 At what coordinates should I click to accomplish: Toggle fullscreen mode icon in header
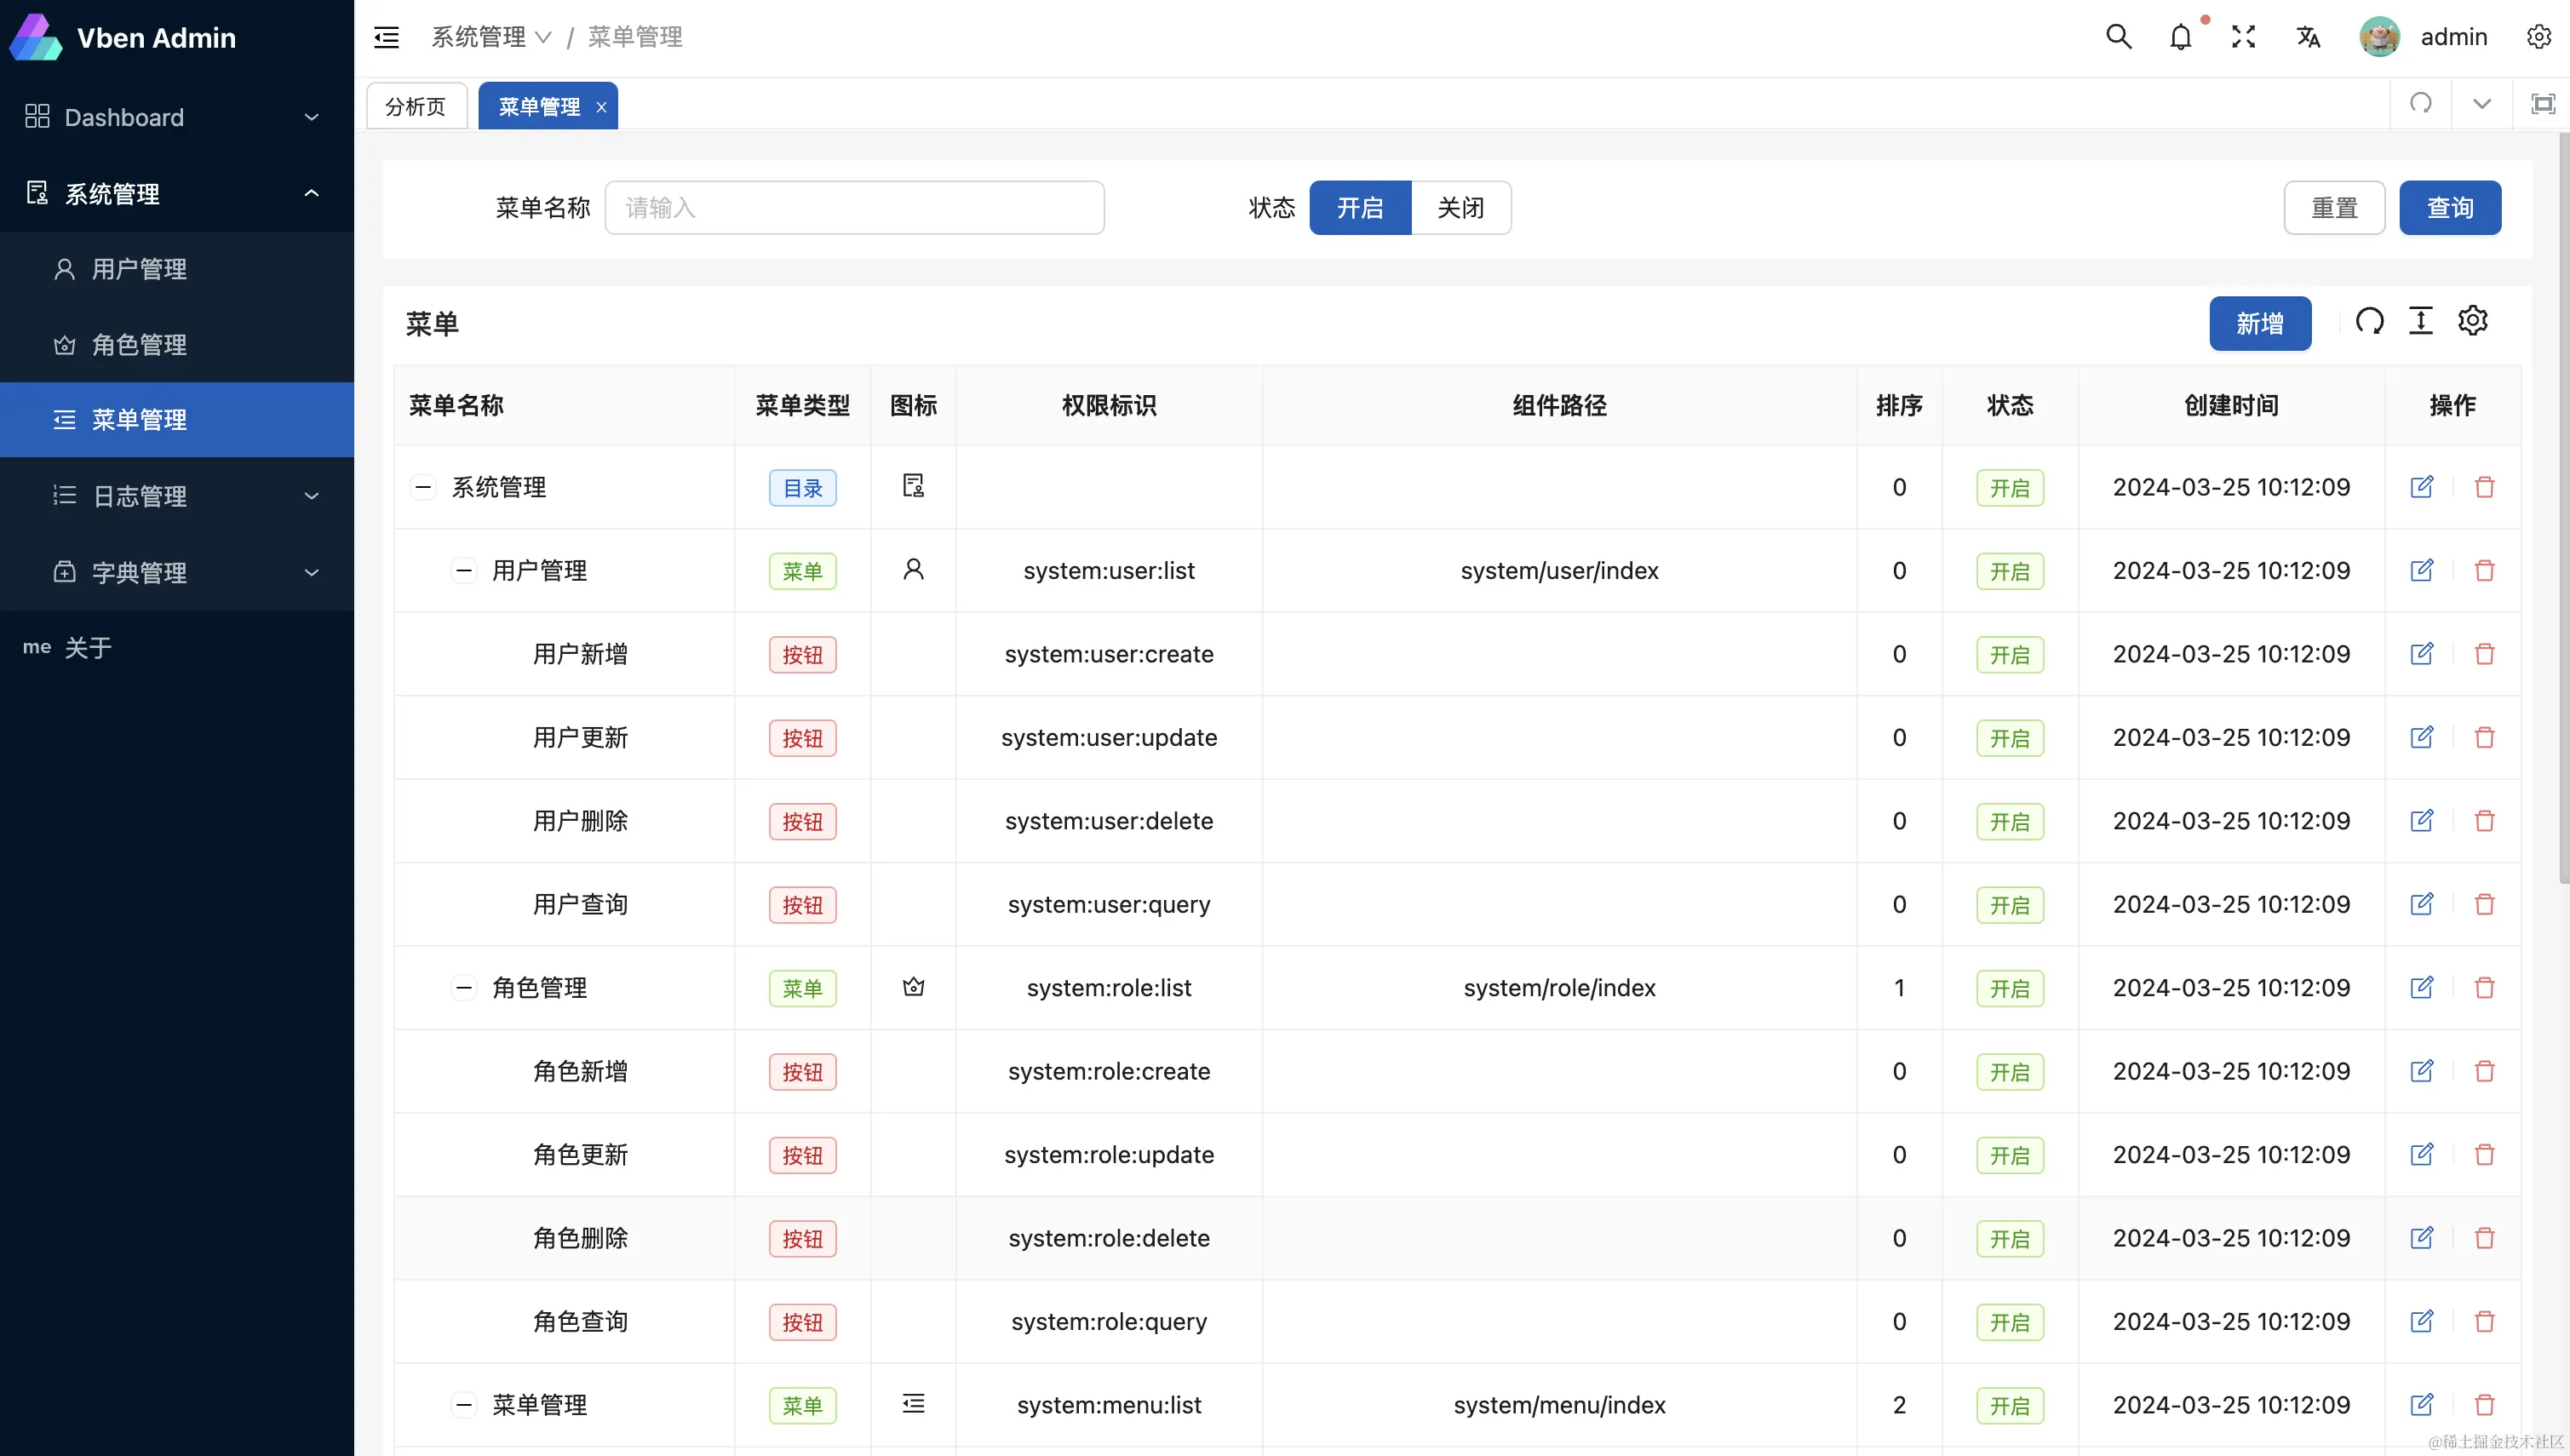click(x=2243, y=37)
